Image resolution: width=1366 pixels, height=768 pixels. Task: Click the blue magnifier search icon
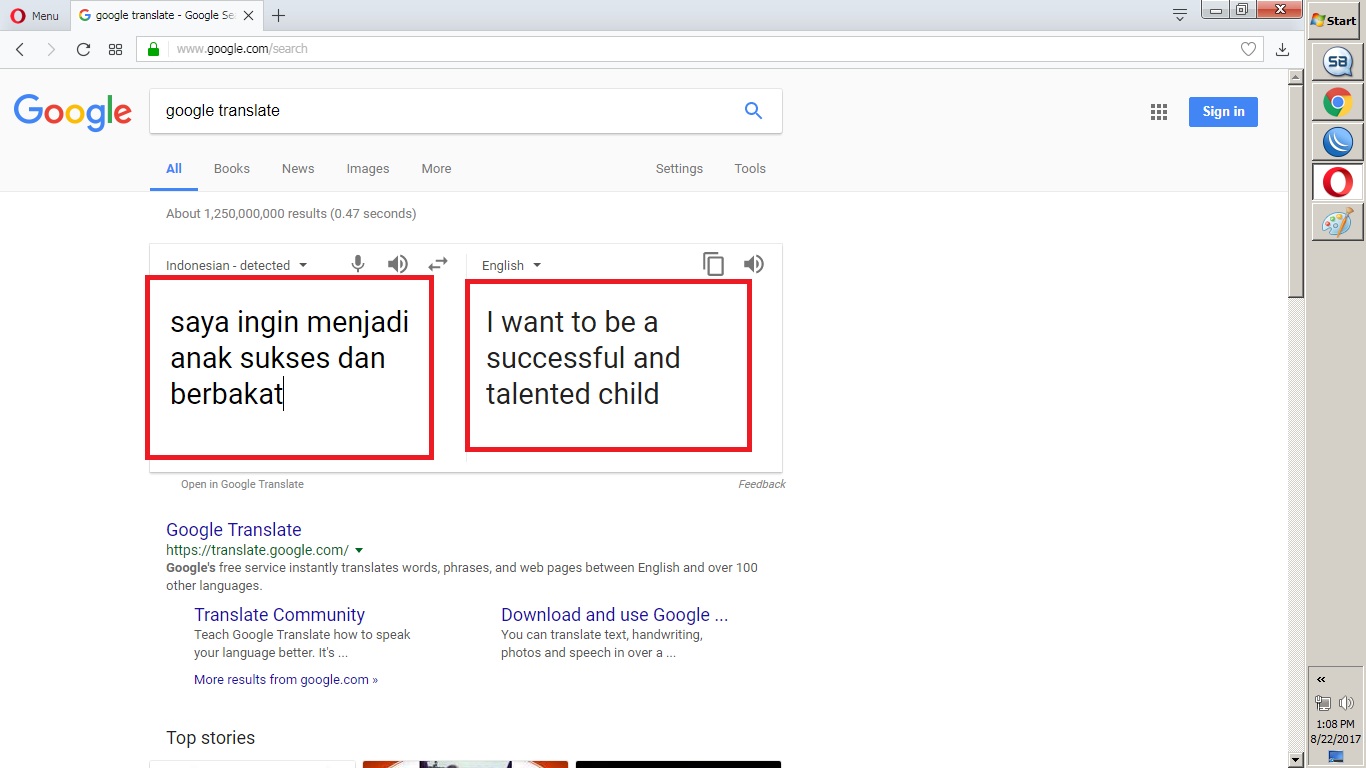pyautogui.click(x=754, y=111)
